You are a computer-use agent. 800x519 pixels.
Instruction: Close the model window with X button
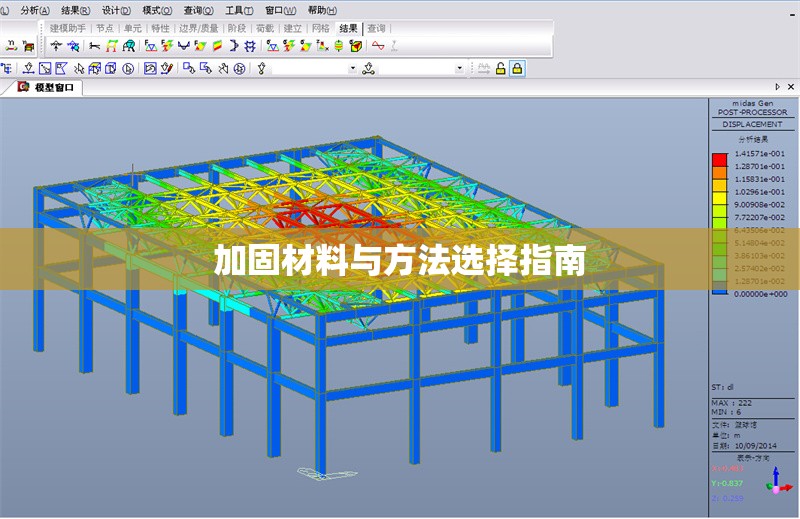tap(790, 88)
